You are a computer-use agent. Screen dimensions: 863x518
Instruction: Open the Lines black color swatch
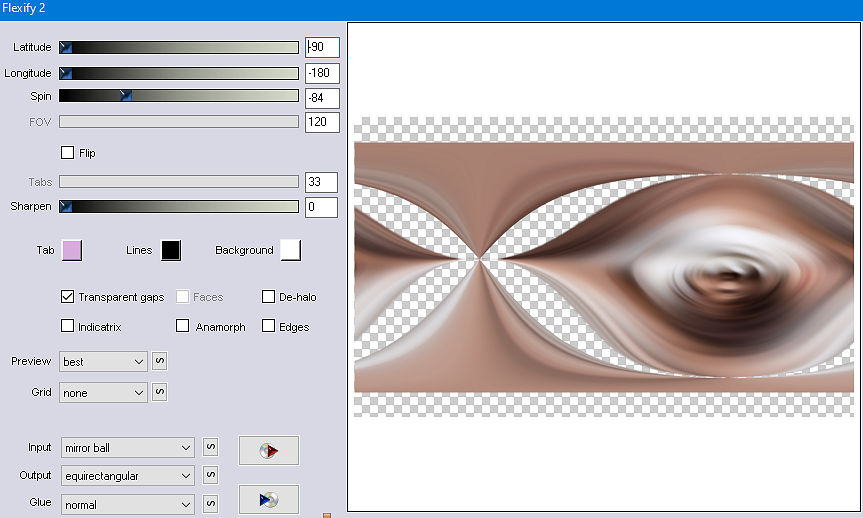tap(171, 250)
